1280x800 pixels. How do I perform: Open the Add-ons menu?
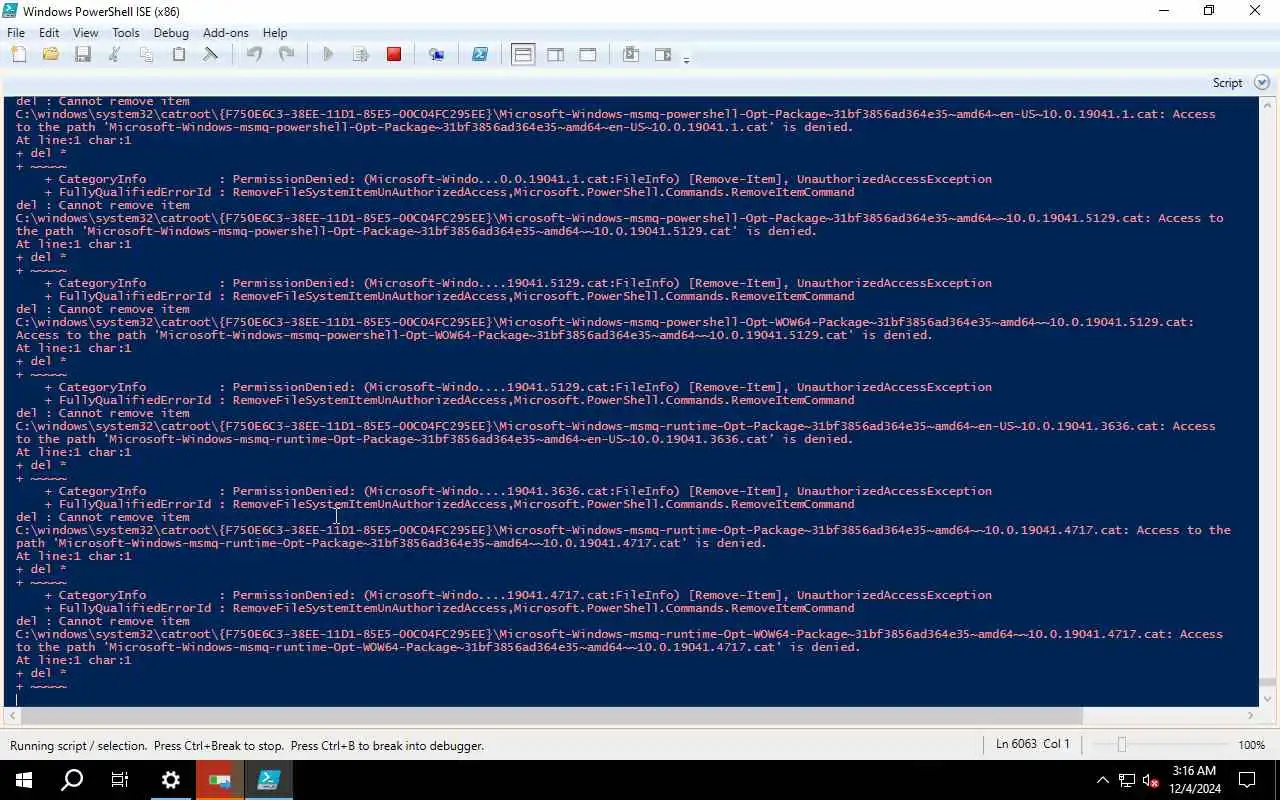(x=226, y=33)
